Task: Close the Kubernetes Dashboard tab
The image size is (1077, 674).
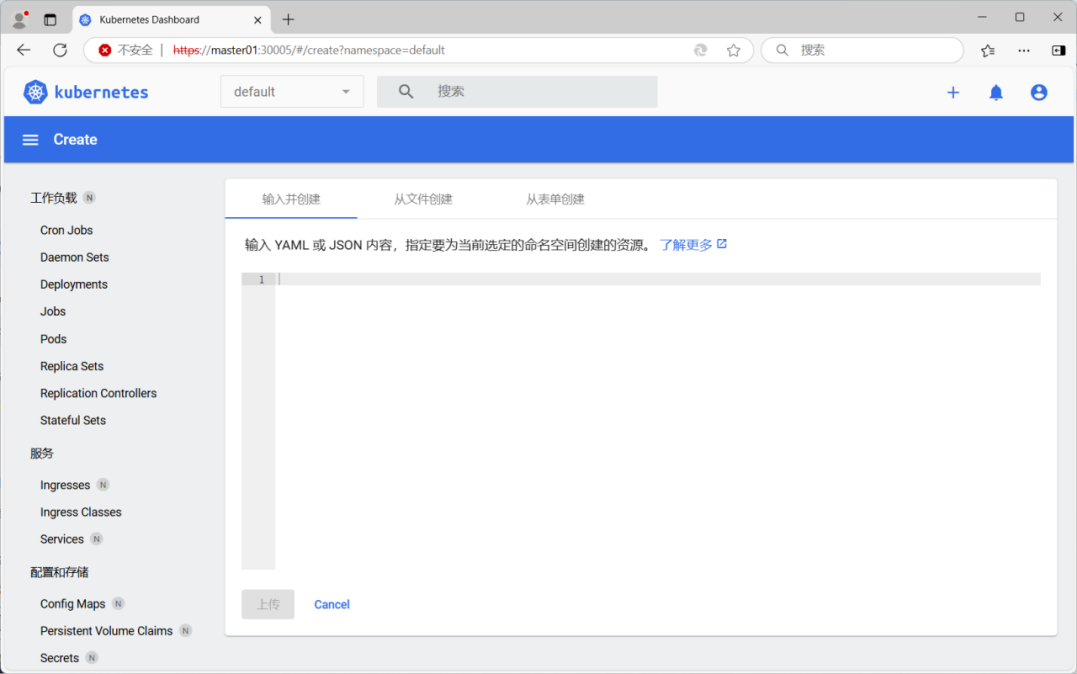Action: click(x=258, y=20)
